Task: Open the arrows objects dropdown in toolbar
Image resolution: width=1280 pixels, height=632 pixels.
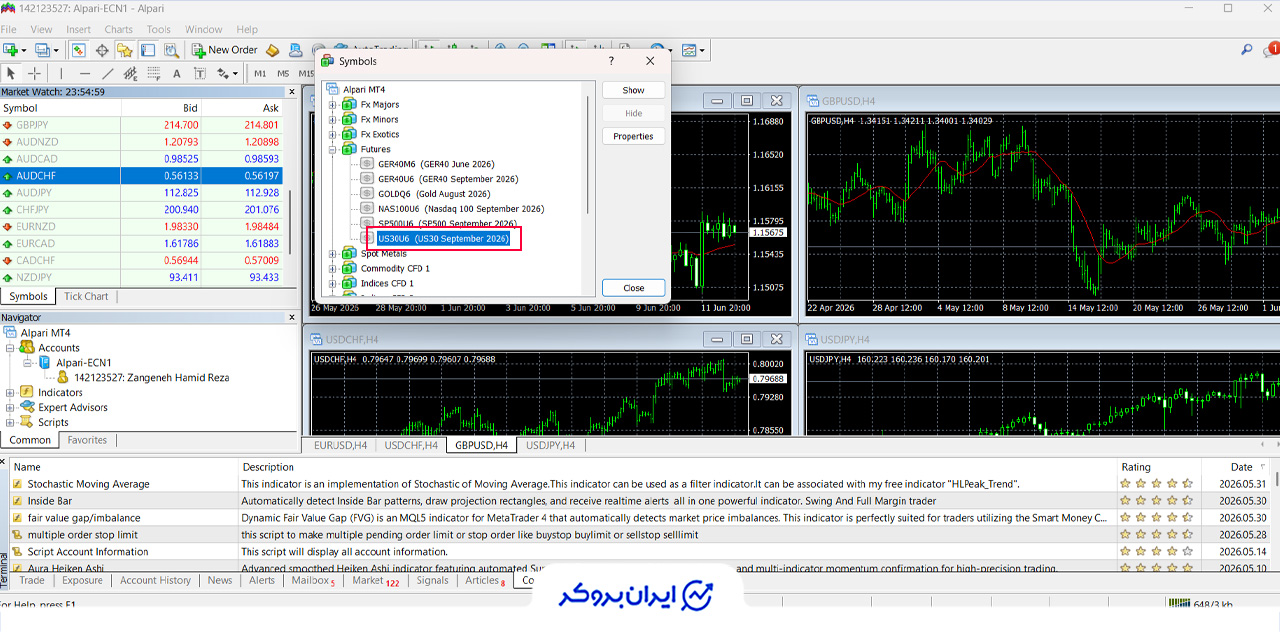Action: [235, 73]
